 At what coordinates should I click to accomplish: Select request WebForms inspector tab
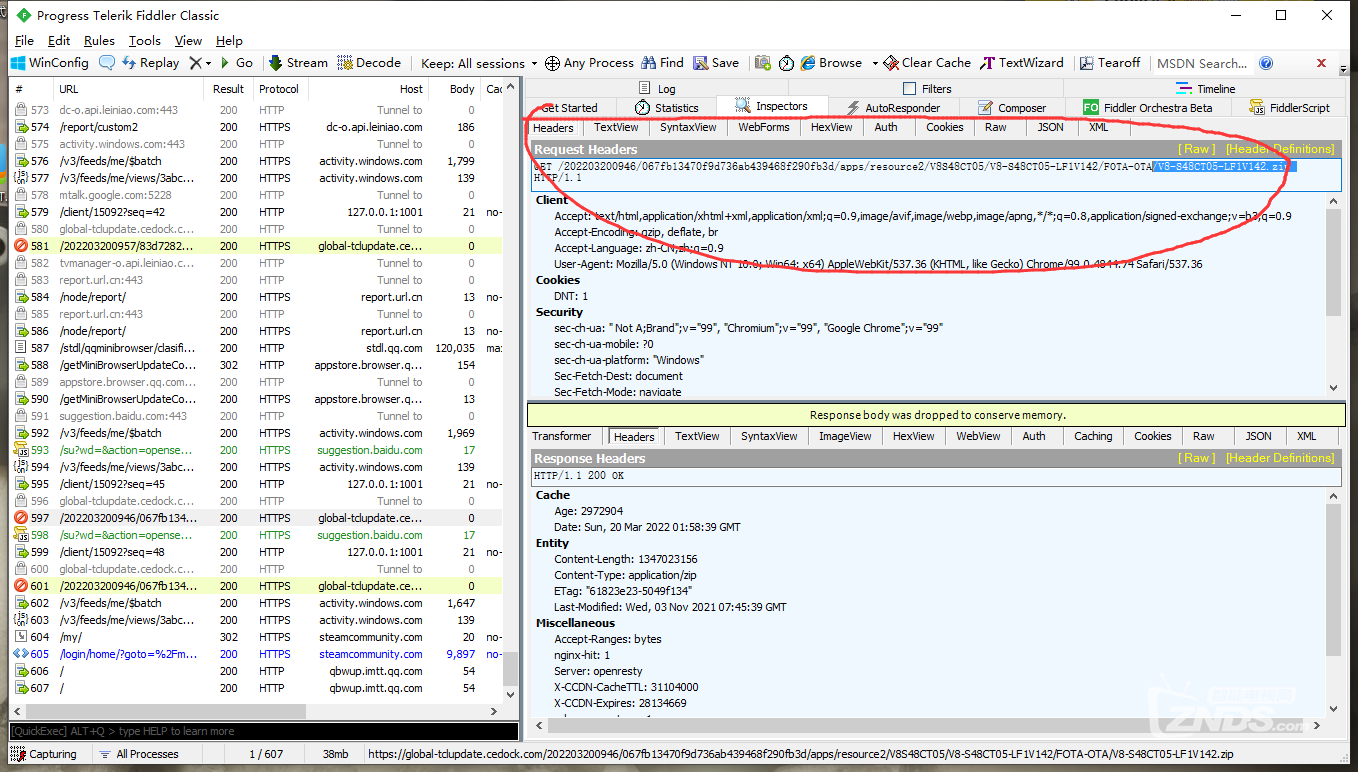pos(764,127)
